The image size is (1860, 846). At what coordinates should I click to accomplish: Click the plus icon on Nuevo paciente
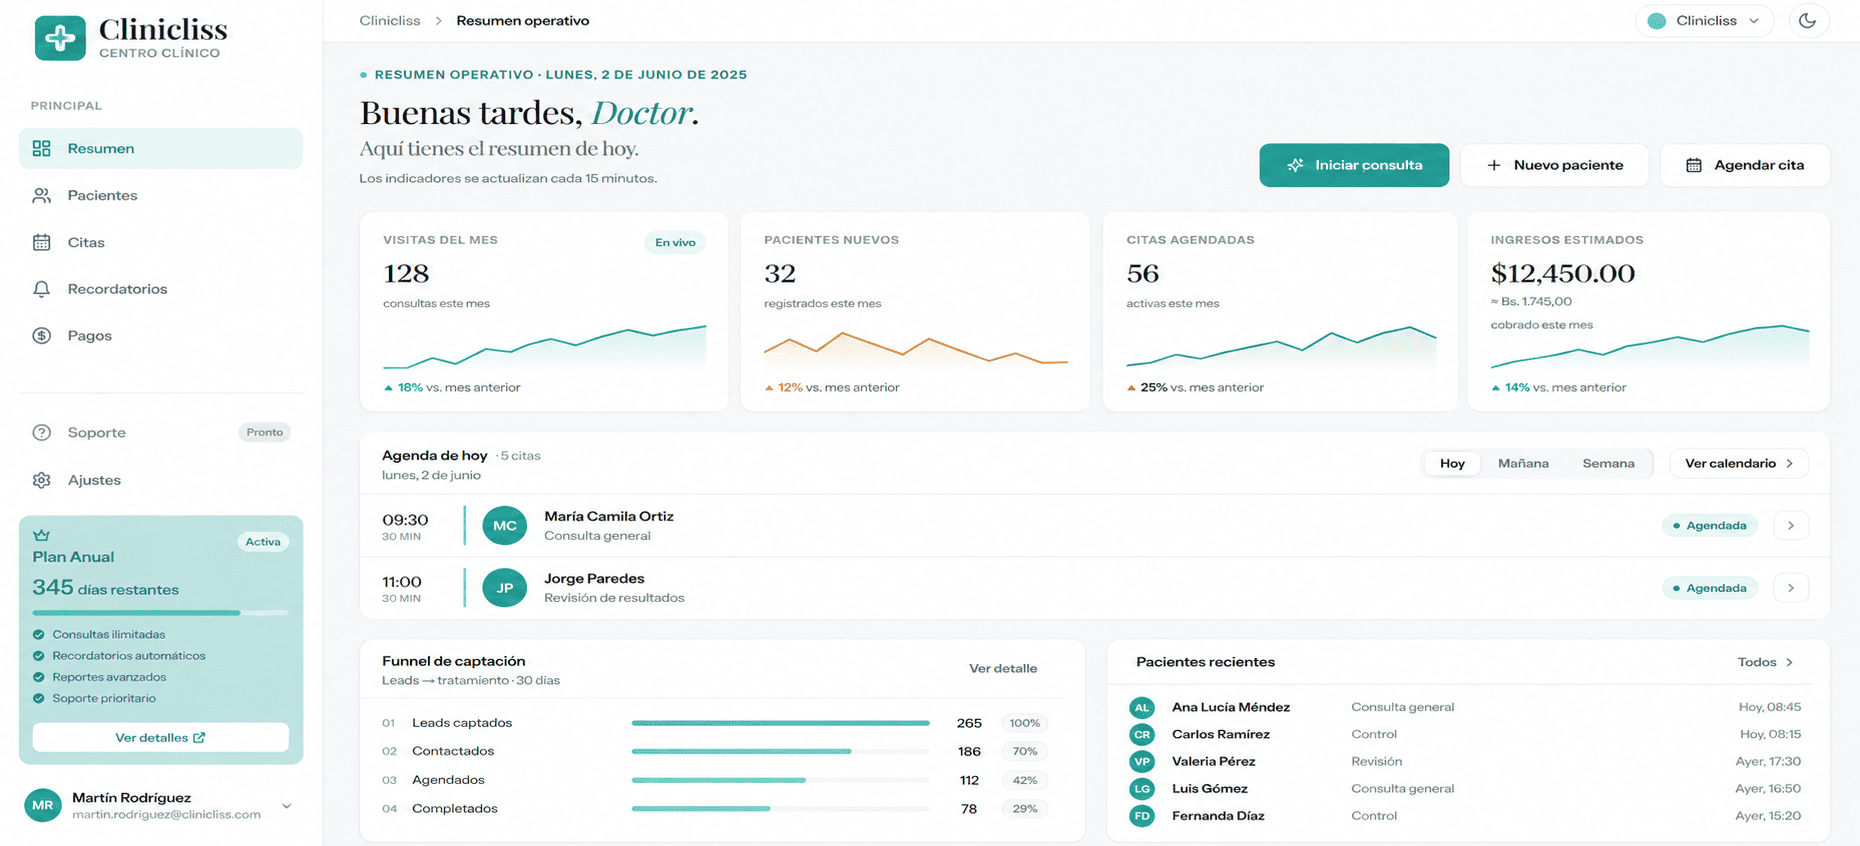point(1494,165)
